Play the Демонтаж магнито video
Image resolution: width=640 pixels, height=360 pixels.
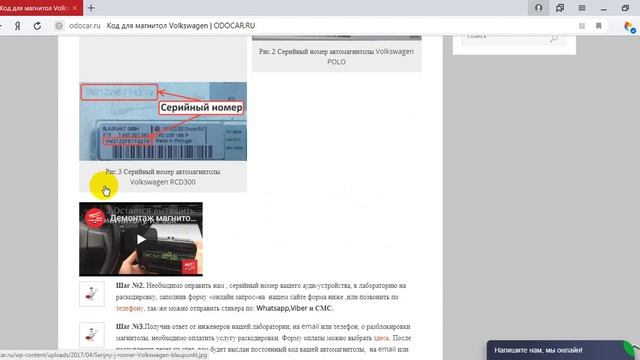pyautogui.click(x=141, y=239)
